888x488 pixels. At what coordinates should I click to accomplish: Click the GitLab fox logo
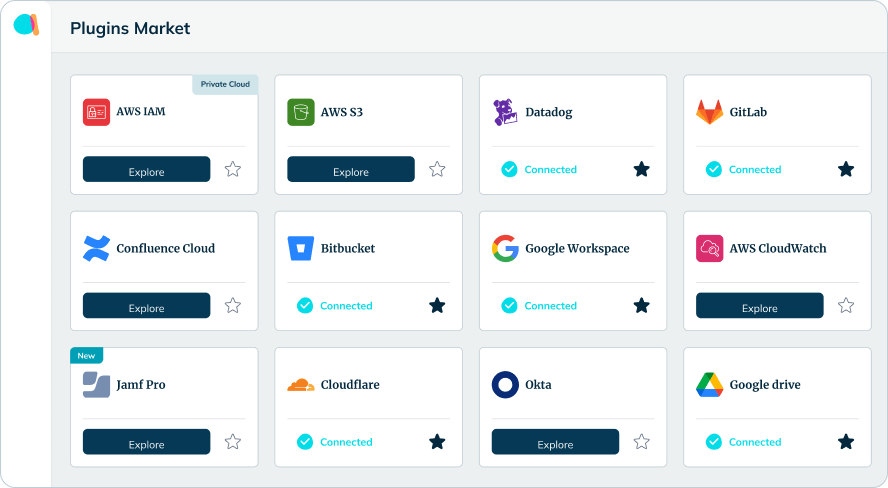[710, 112]
